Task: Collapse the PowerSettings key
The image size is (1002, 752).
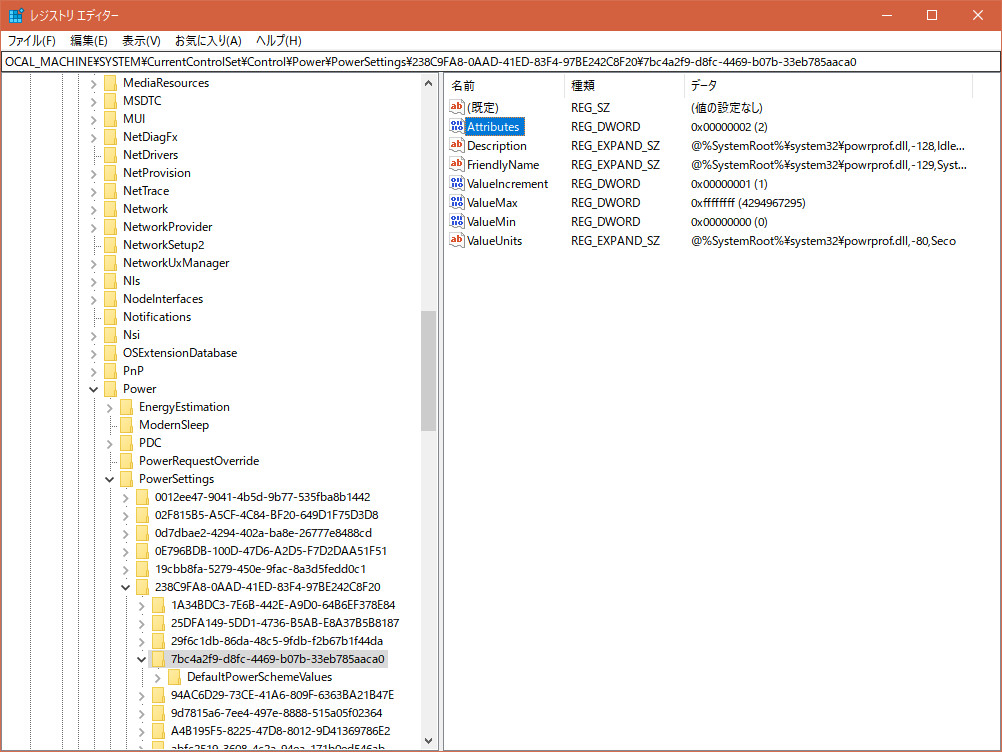Action: click(x=110, y=479)
